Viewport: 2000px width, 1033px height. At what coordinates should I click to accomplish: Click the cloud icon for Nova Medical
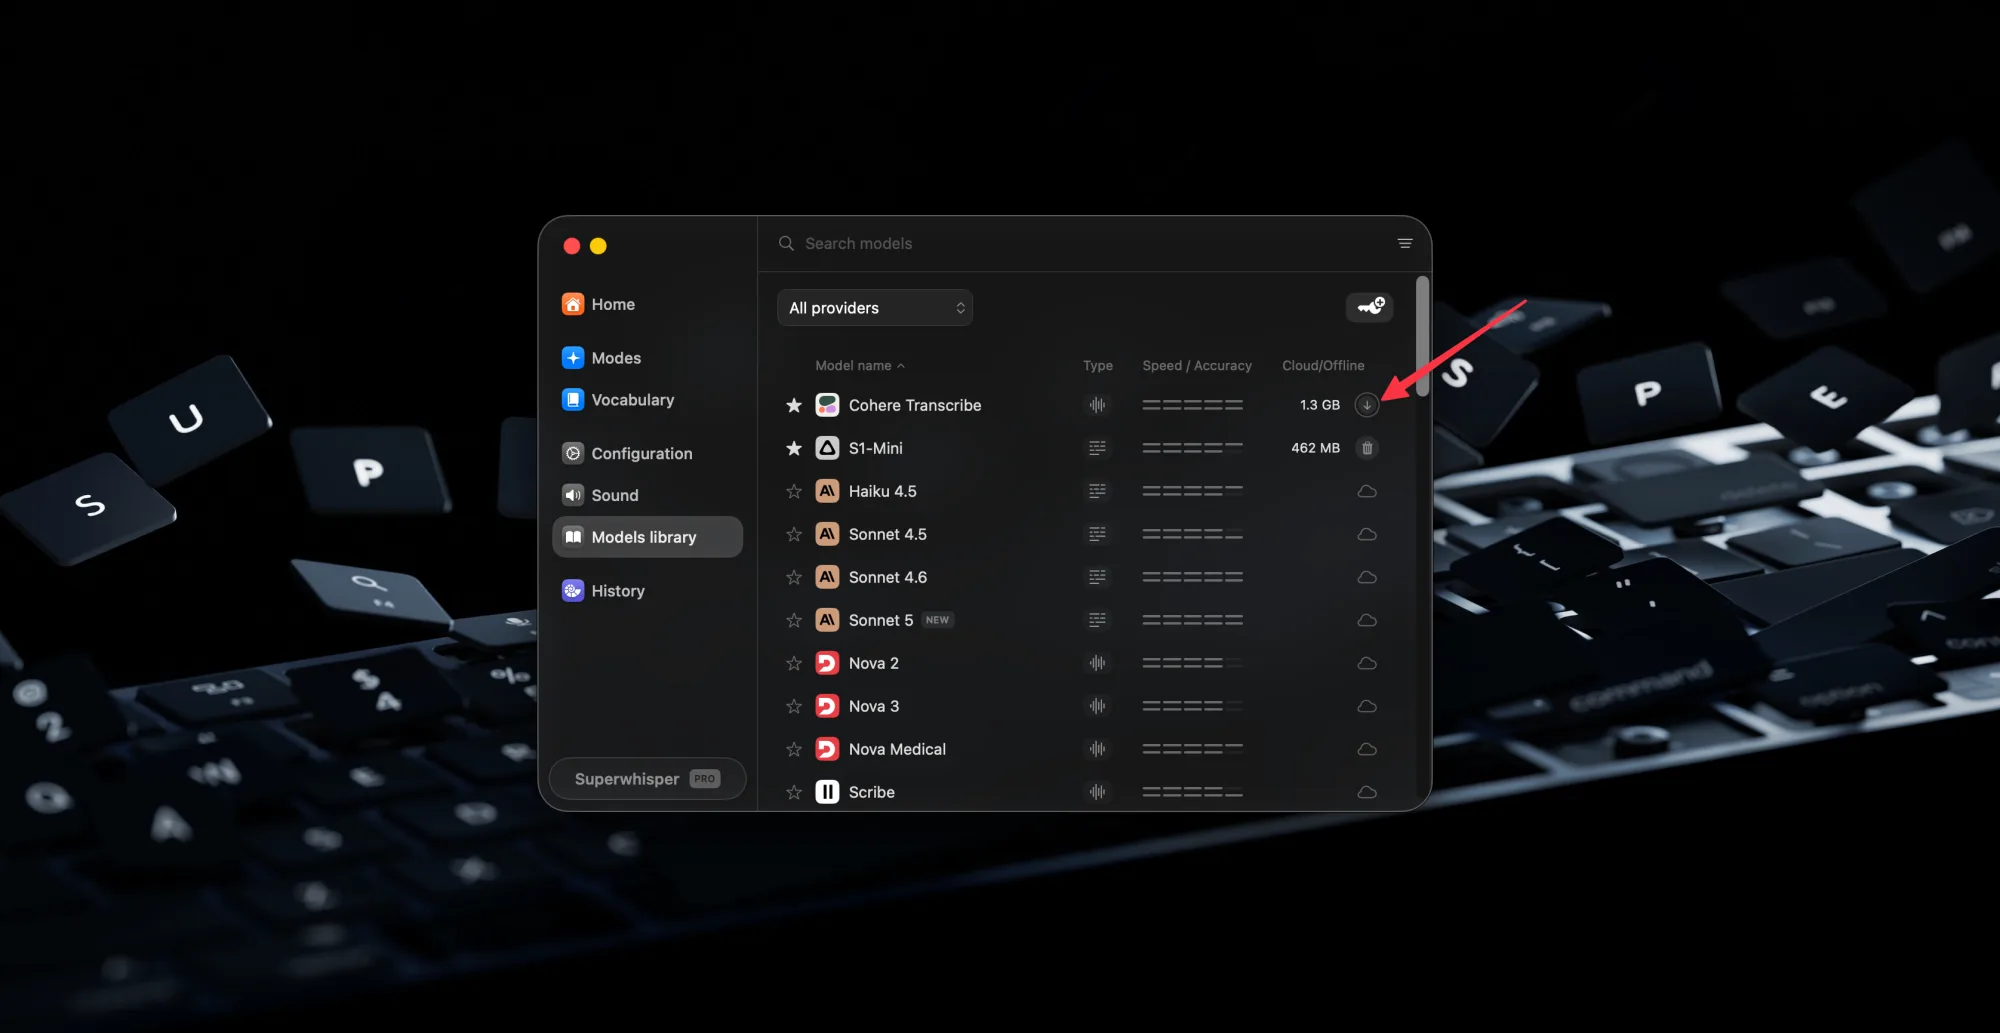(1366, 749)
